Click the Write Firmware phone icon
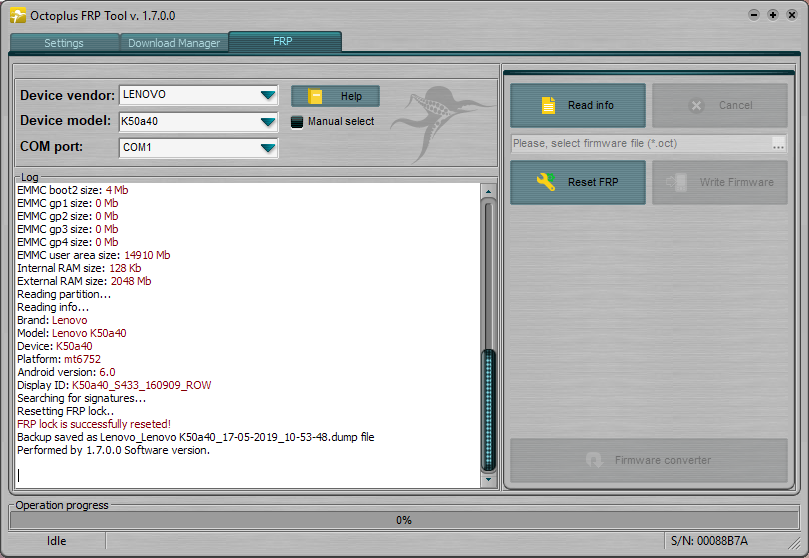This screenshot has height=558, width=809. point(676,182)
